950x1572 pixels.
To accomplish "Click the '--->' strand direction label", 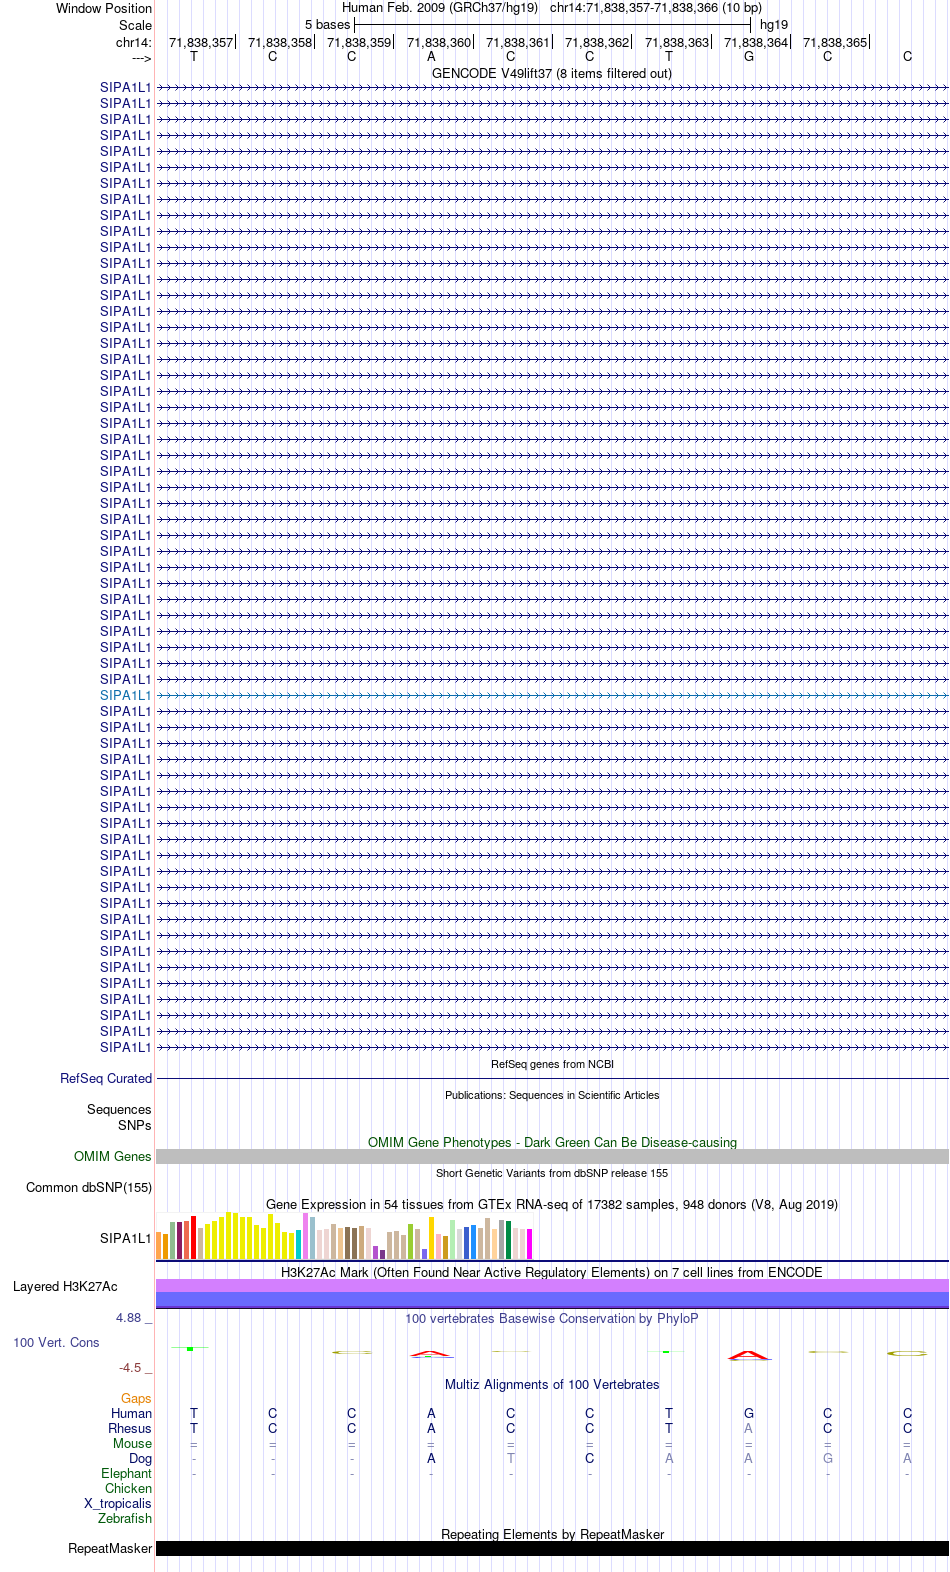I will [141, 58].
